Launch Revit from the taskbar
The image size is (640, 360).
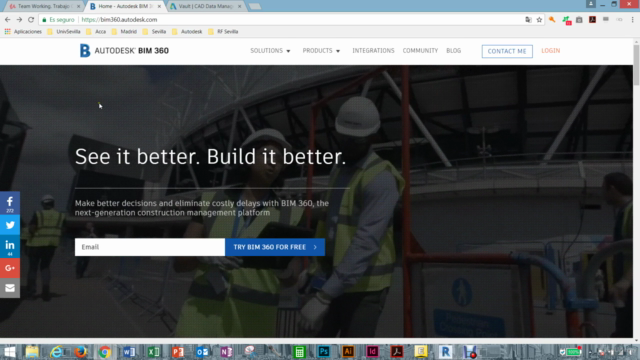445,352
